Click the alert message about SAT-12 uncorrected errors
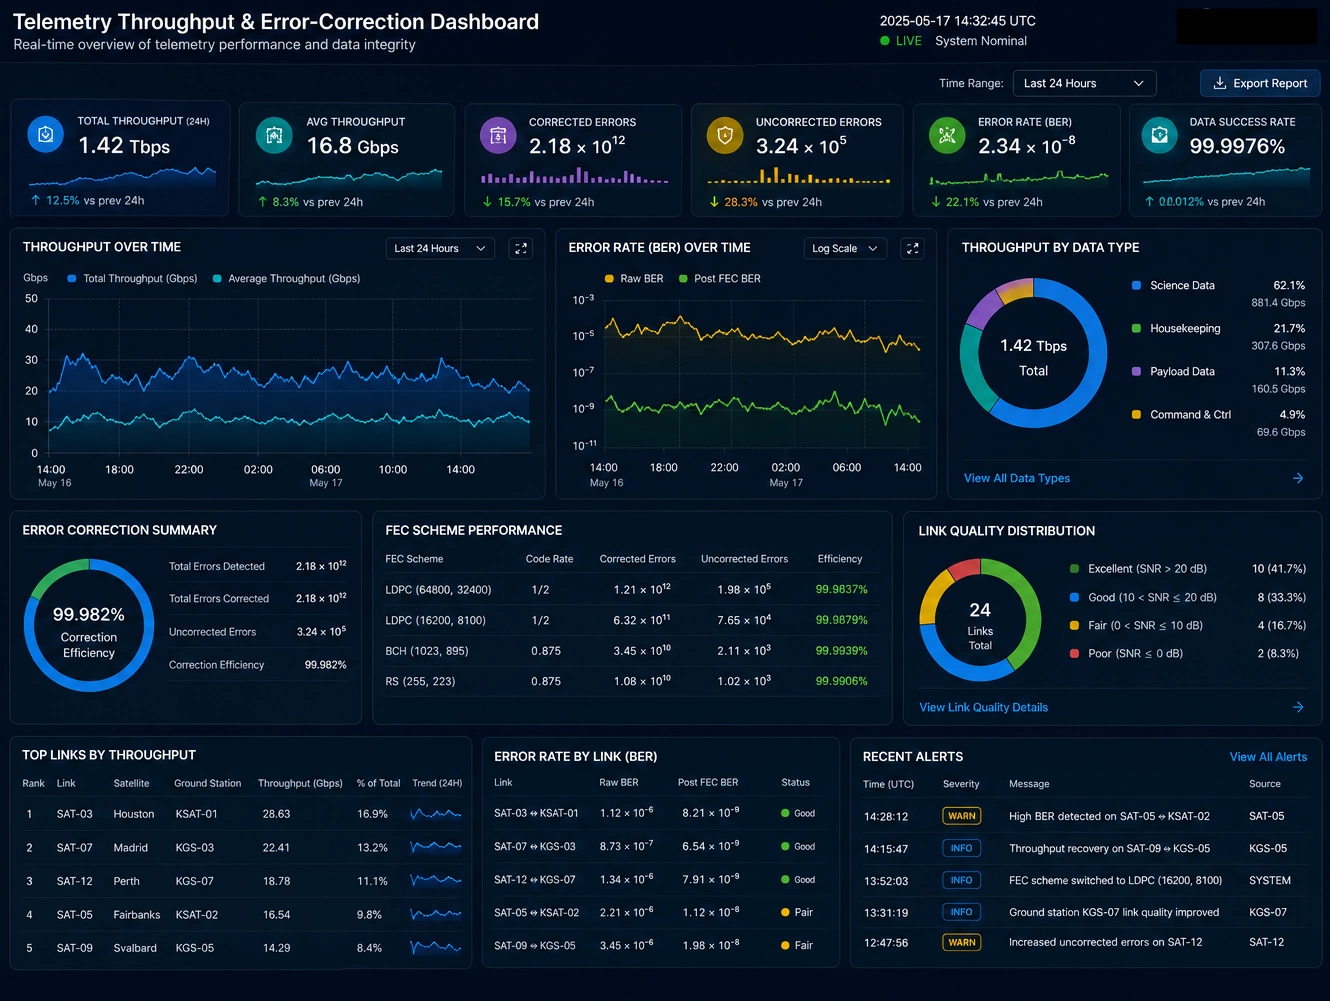Screen dimensions: 1330x1001 (x=1106, y=942)
